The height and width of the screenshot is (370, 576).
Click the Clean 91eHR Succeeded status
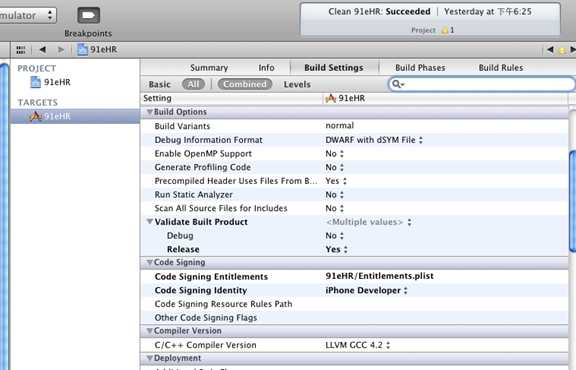379,12
